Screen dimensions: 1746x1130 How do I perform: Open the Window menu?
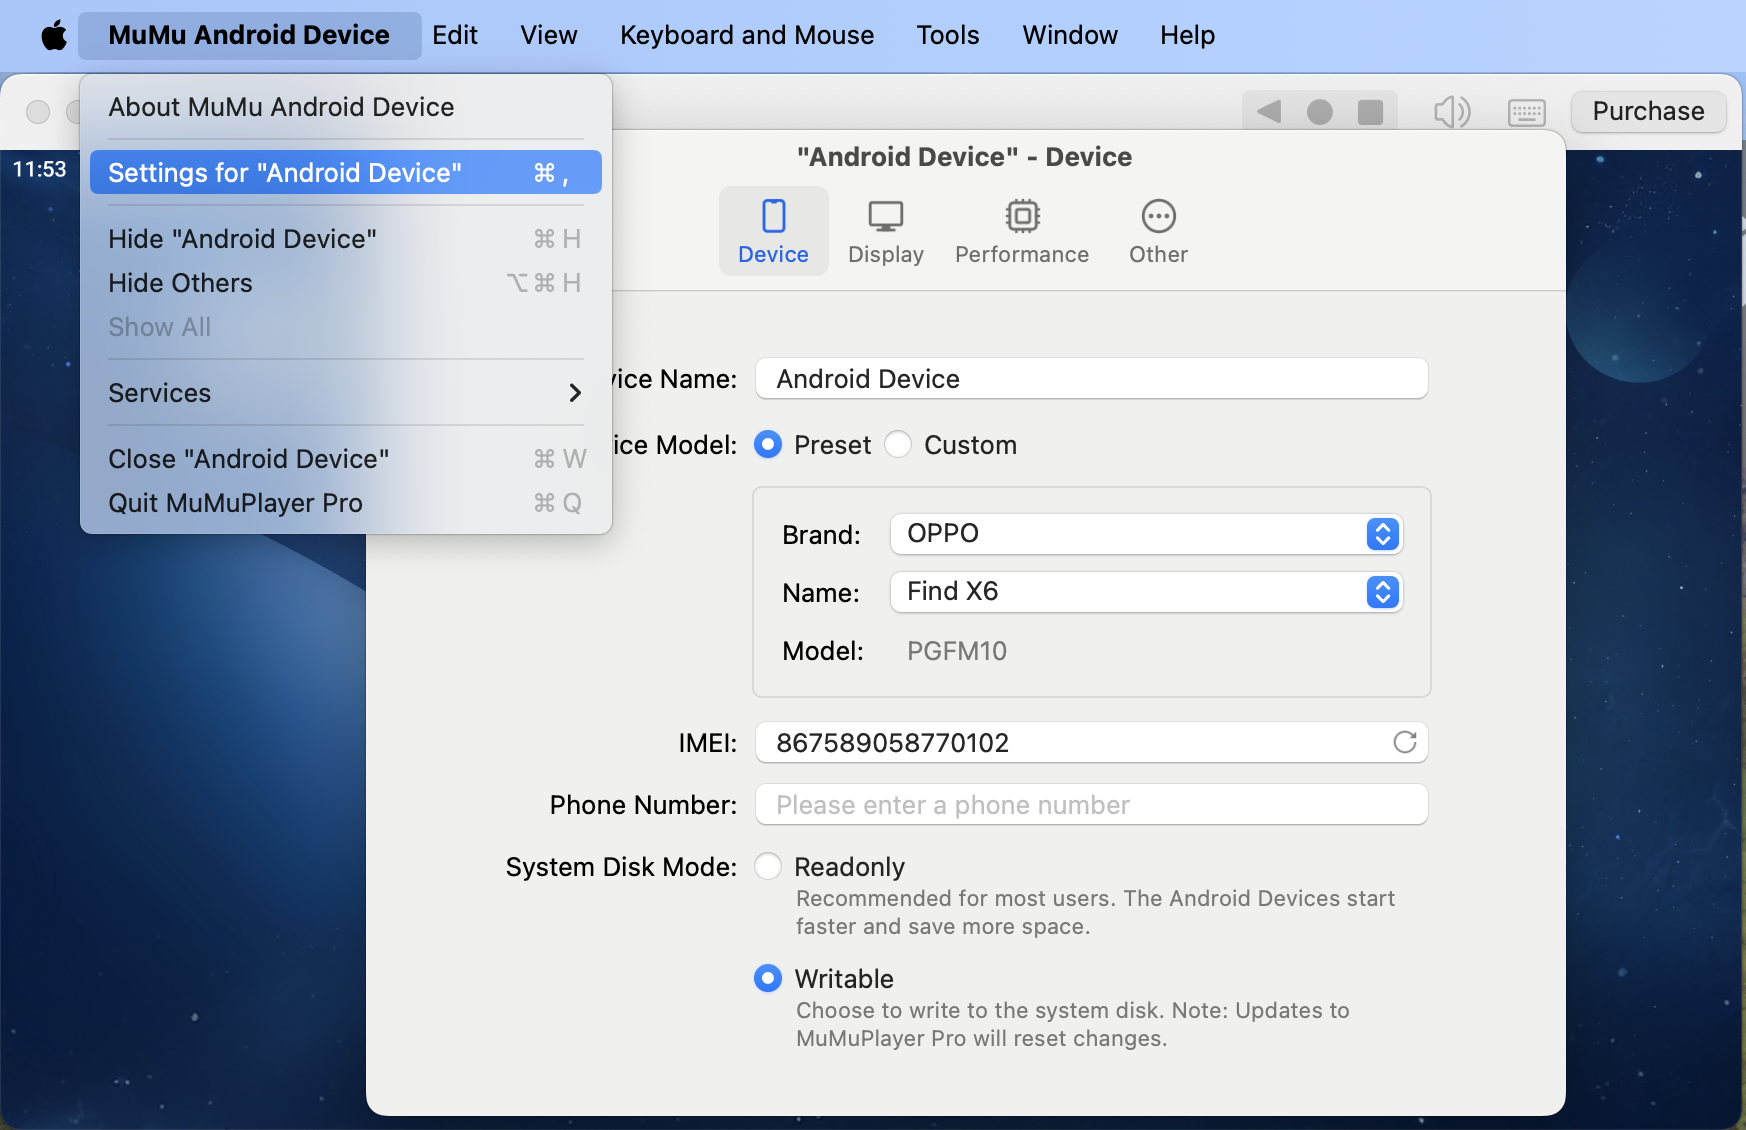coord(1070,36)
